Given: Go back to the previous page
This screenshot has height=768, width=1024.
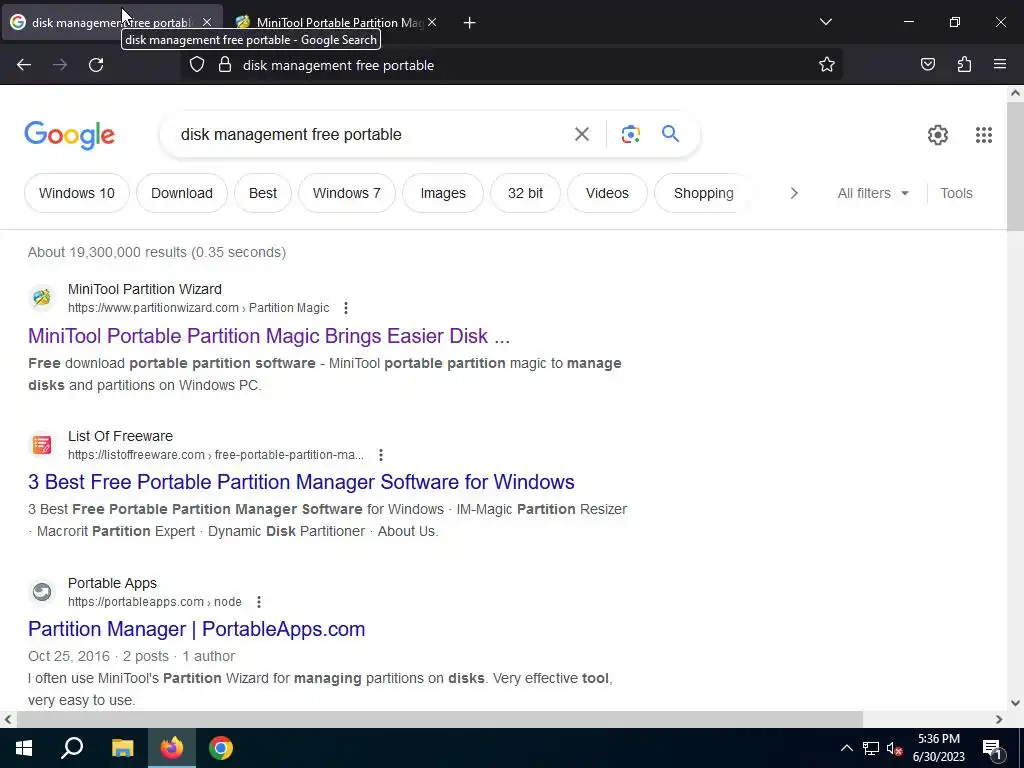Looking at the screenshot, I should tap(24, 65).
